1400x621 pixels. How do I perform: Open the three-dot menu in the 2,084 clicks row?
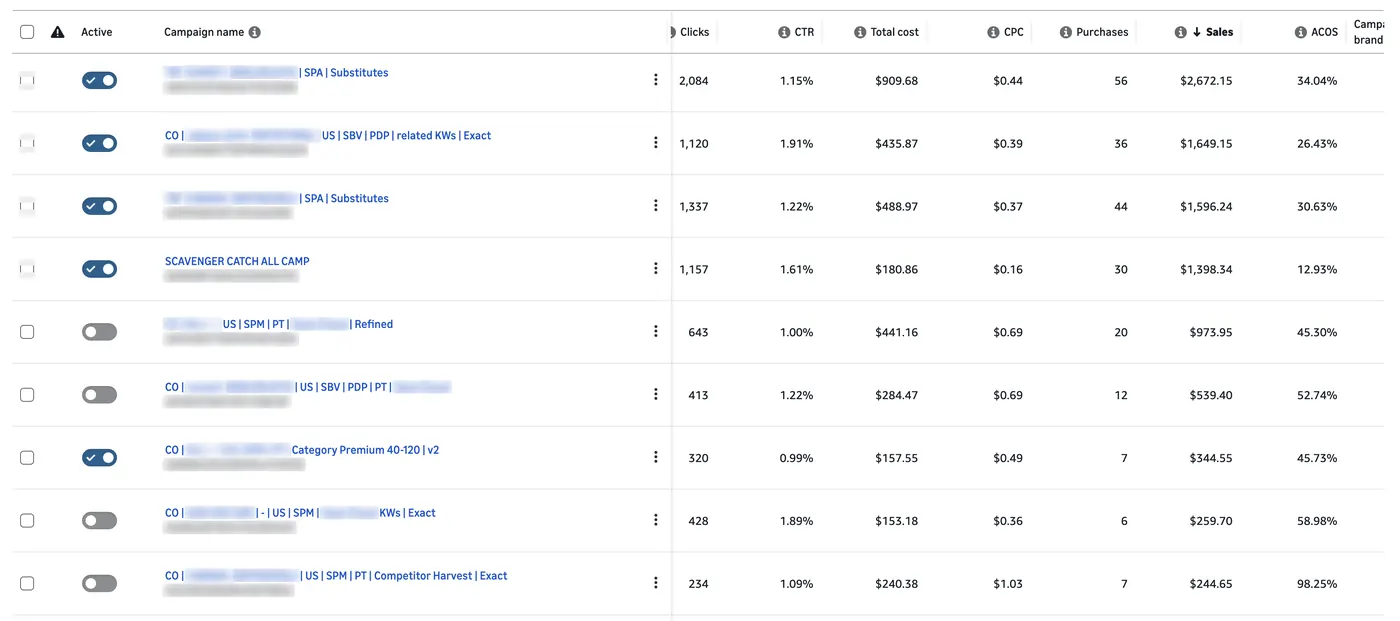click(x=656, y=79)
